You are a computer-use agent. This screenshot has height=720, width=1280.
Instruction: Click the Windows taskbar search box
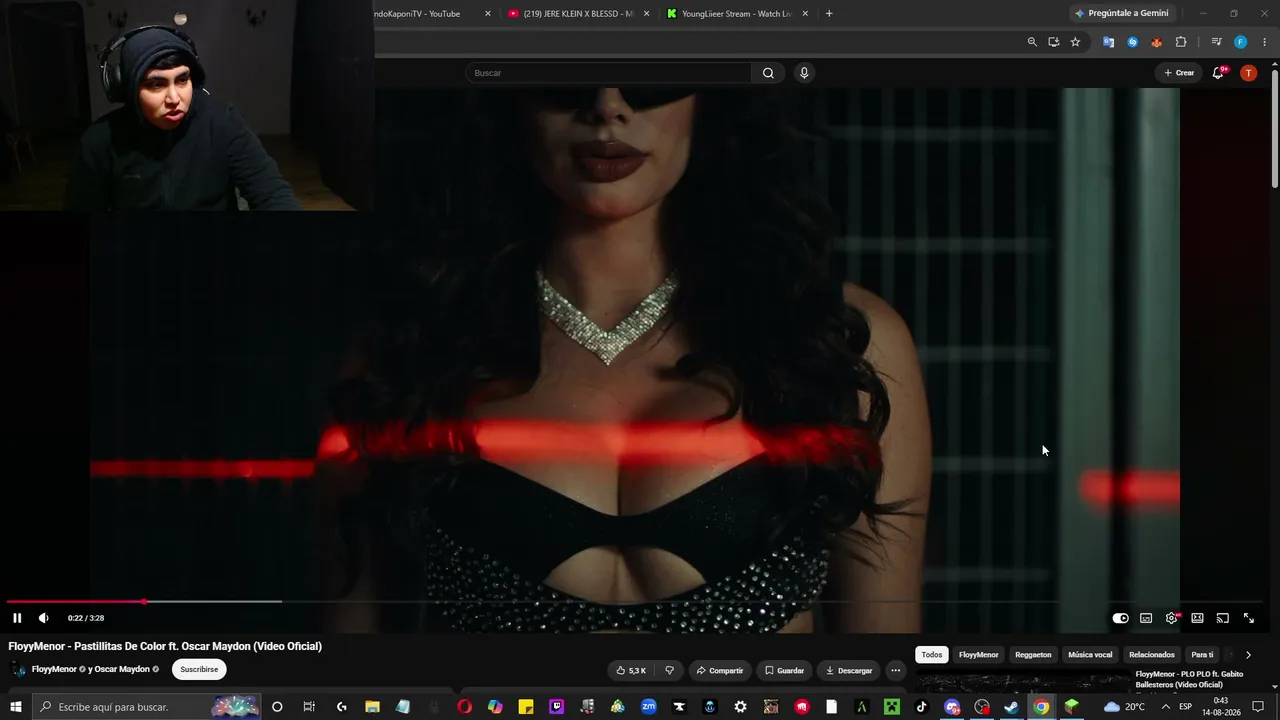point(147,707)
